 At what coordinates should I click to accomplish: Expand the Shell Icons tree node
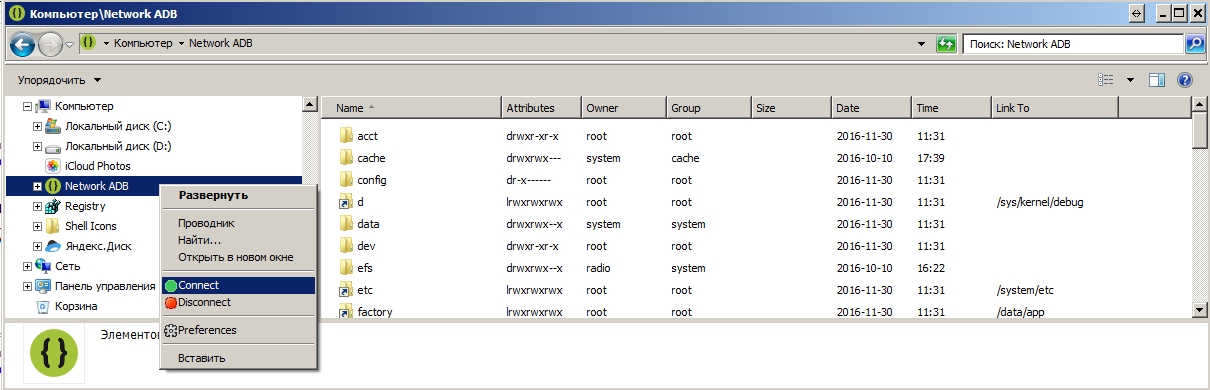click(x=37, y=226)
